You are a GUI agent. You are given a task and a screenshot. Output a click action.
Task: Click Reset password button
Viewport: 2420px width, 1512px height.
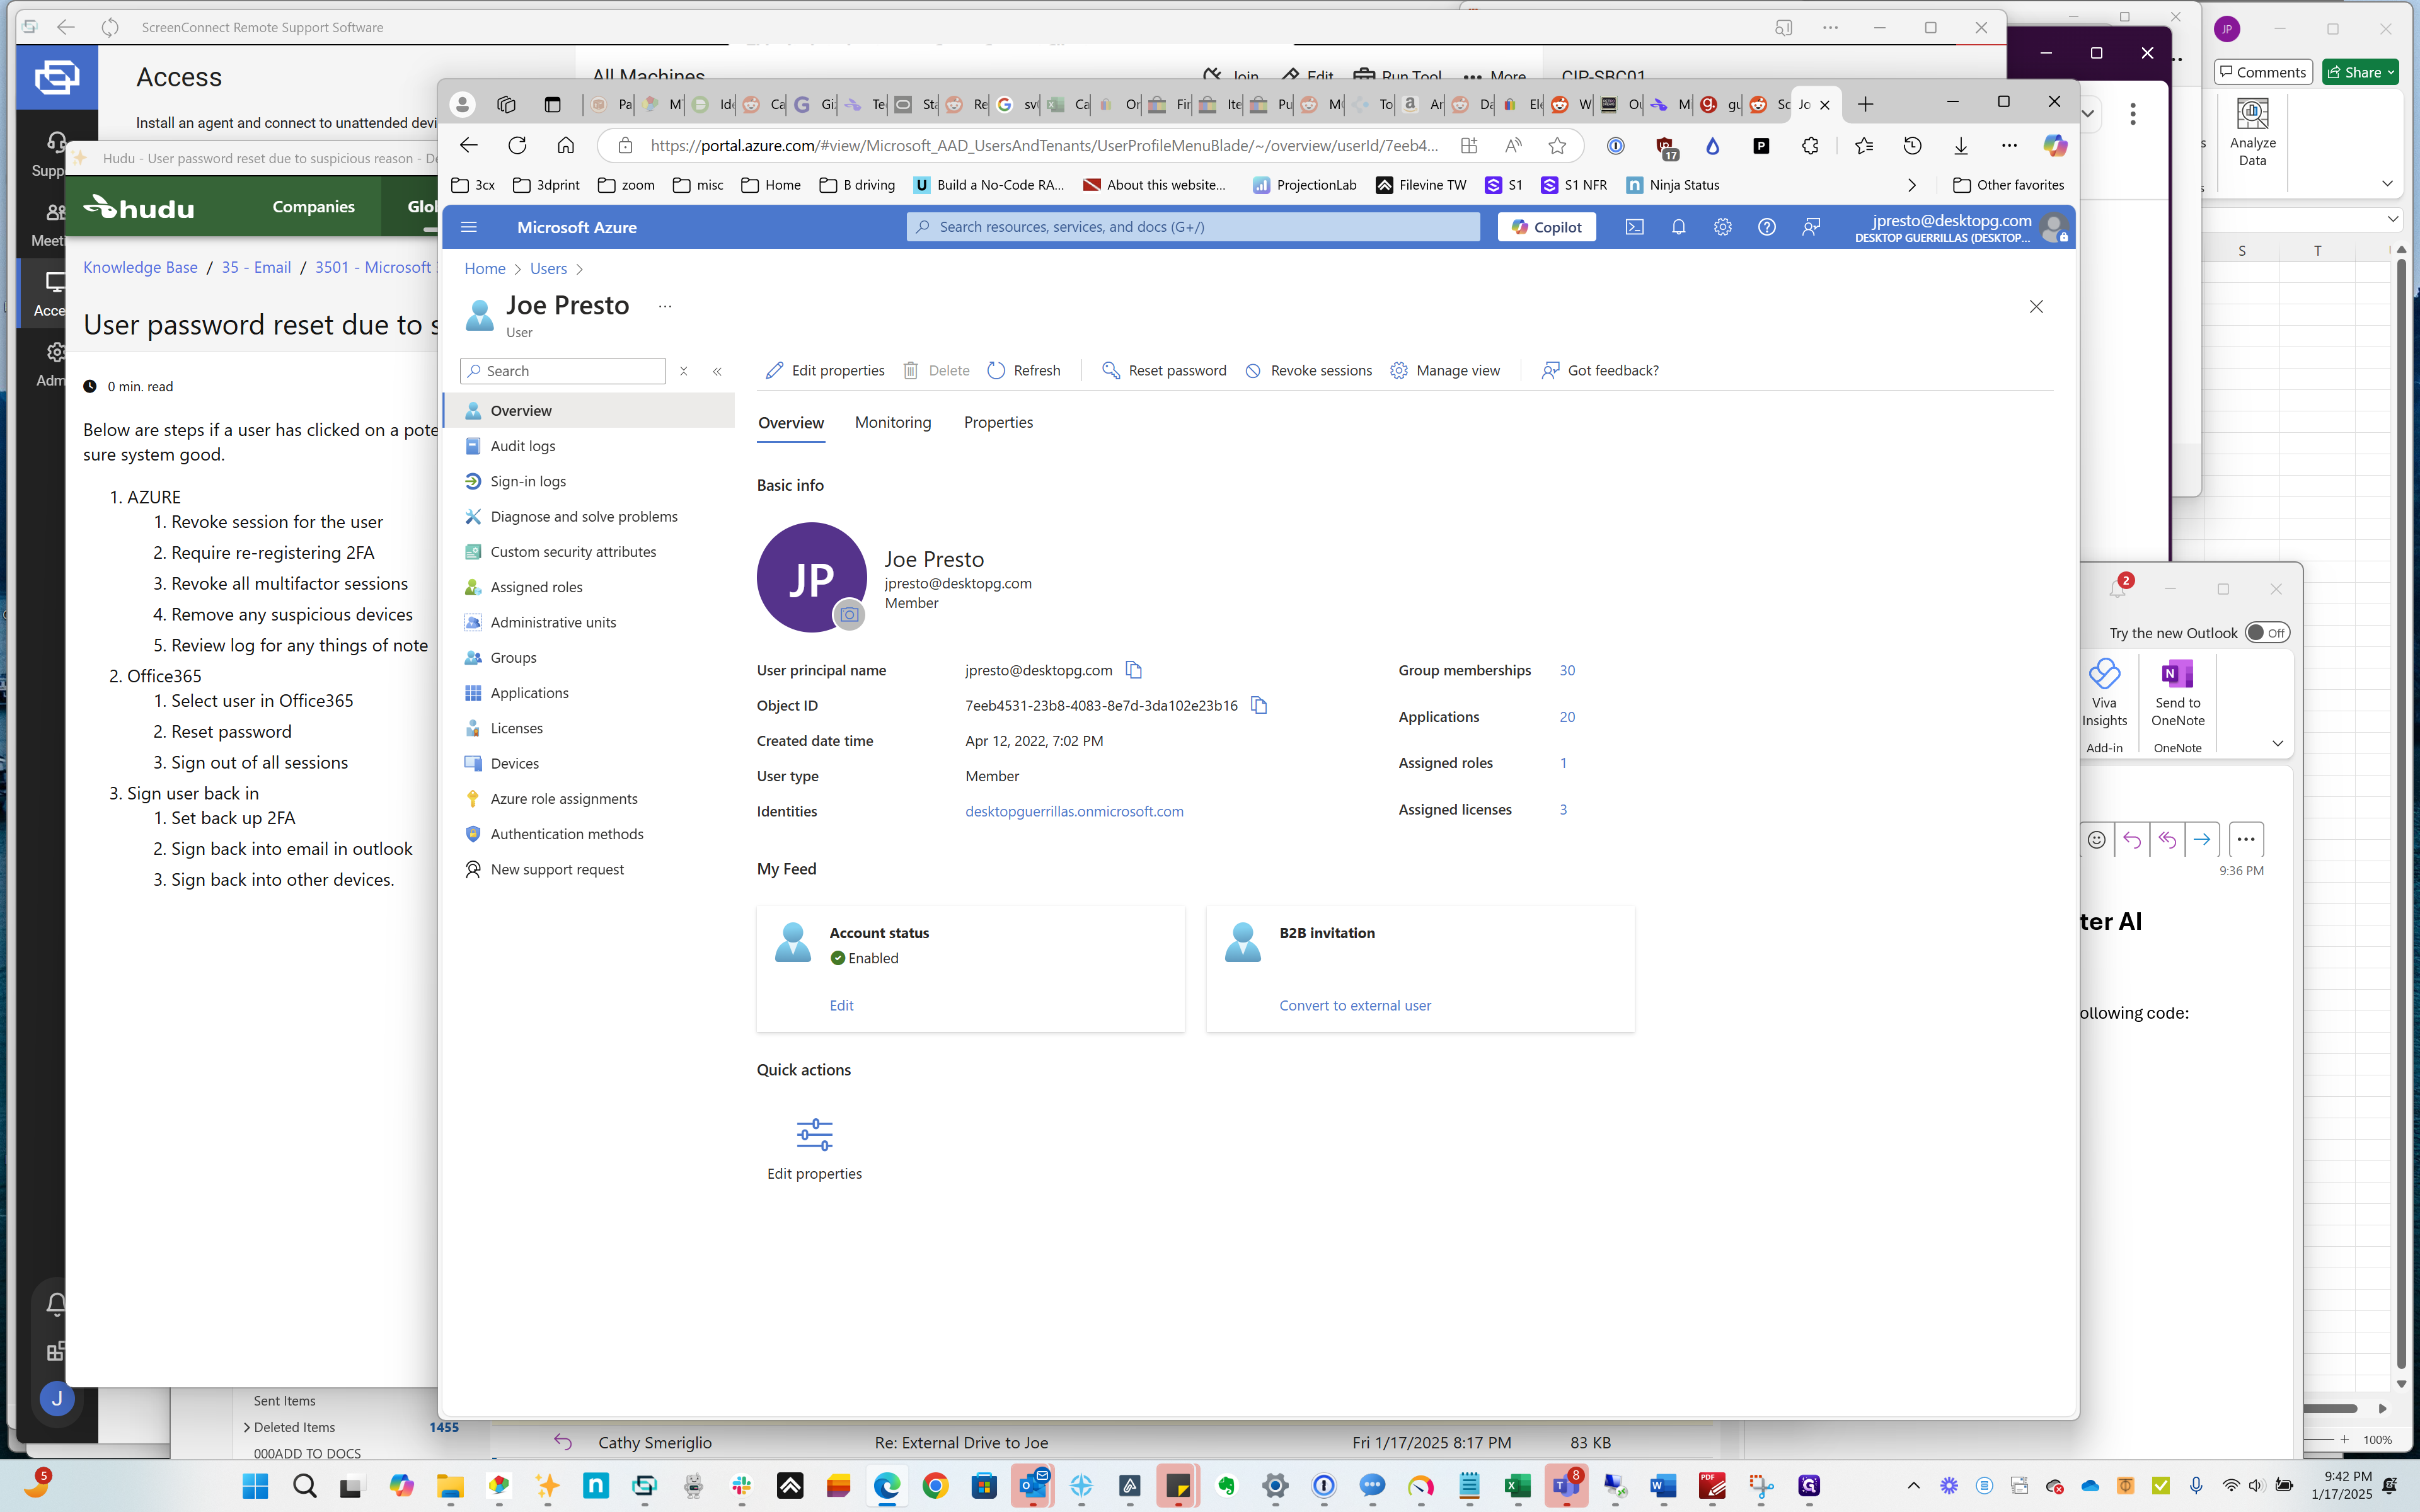click(x=1164, y=371)
